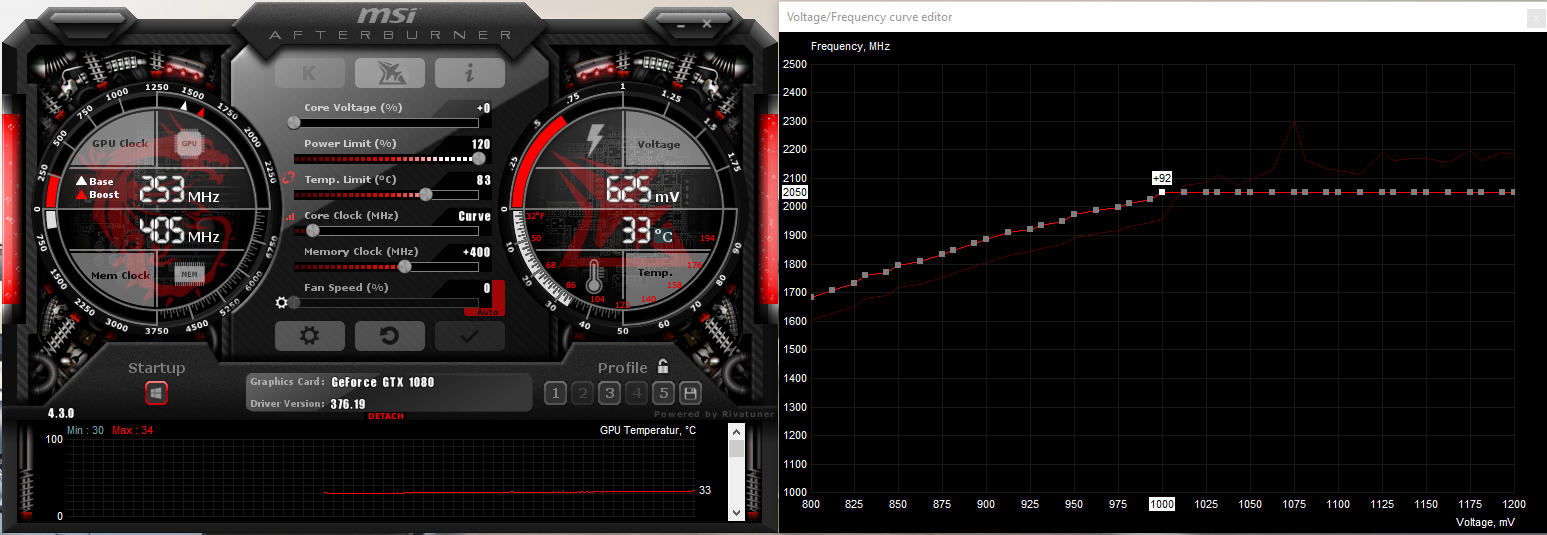The height and width of the screenshot is (535, 1547).
Task: Apply settings with the checkmark button
Action: tap(469, 336)
